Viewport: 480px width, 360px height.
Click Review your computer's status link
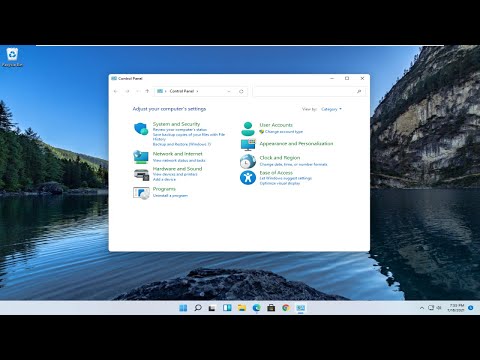click(180, 129)
